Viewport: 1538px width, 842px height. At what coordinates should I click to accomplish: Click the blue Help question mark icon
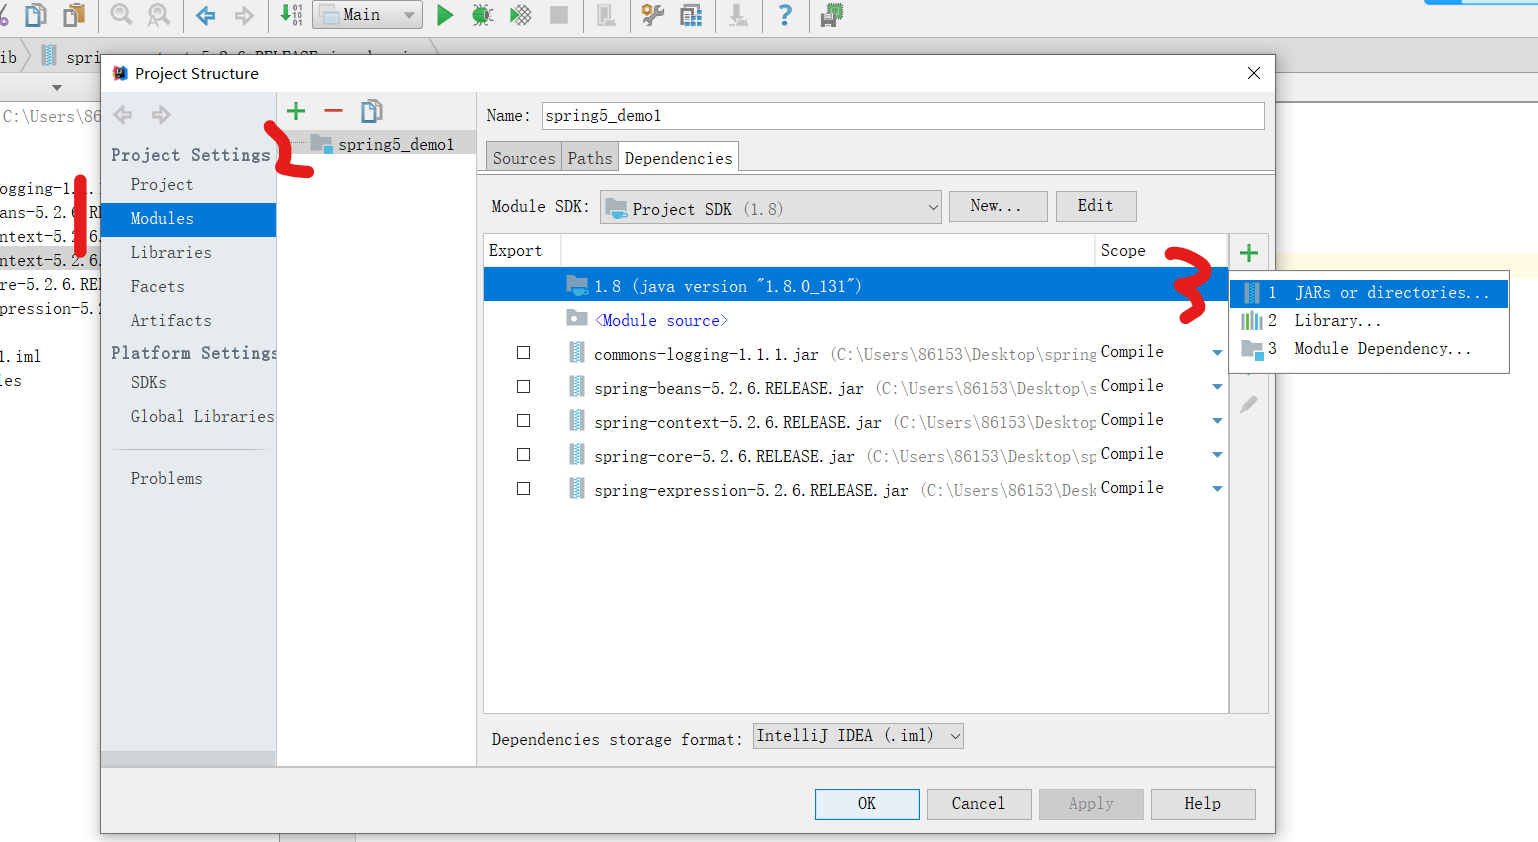pos(785,15)
